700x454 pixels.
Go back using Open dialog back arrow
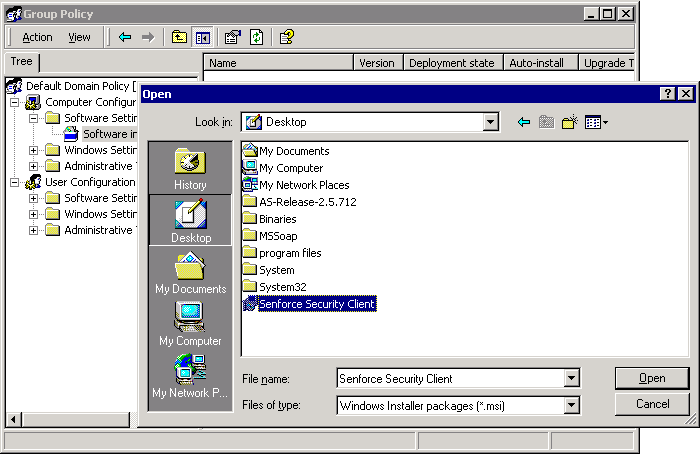(524, 122)
